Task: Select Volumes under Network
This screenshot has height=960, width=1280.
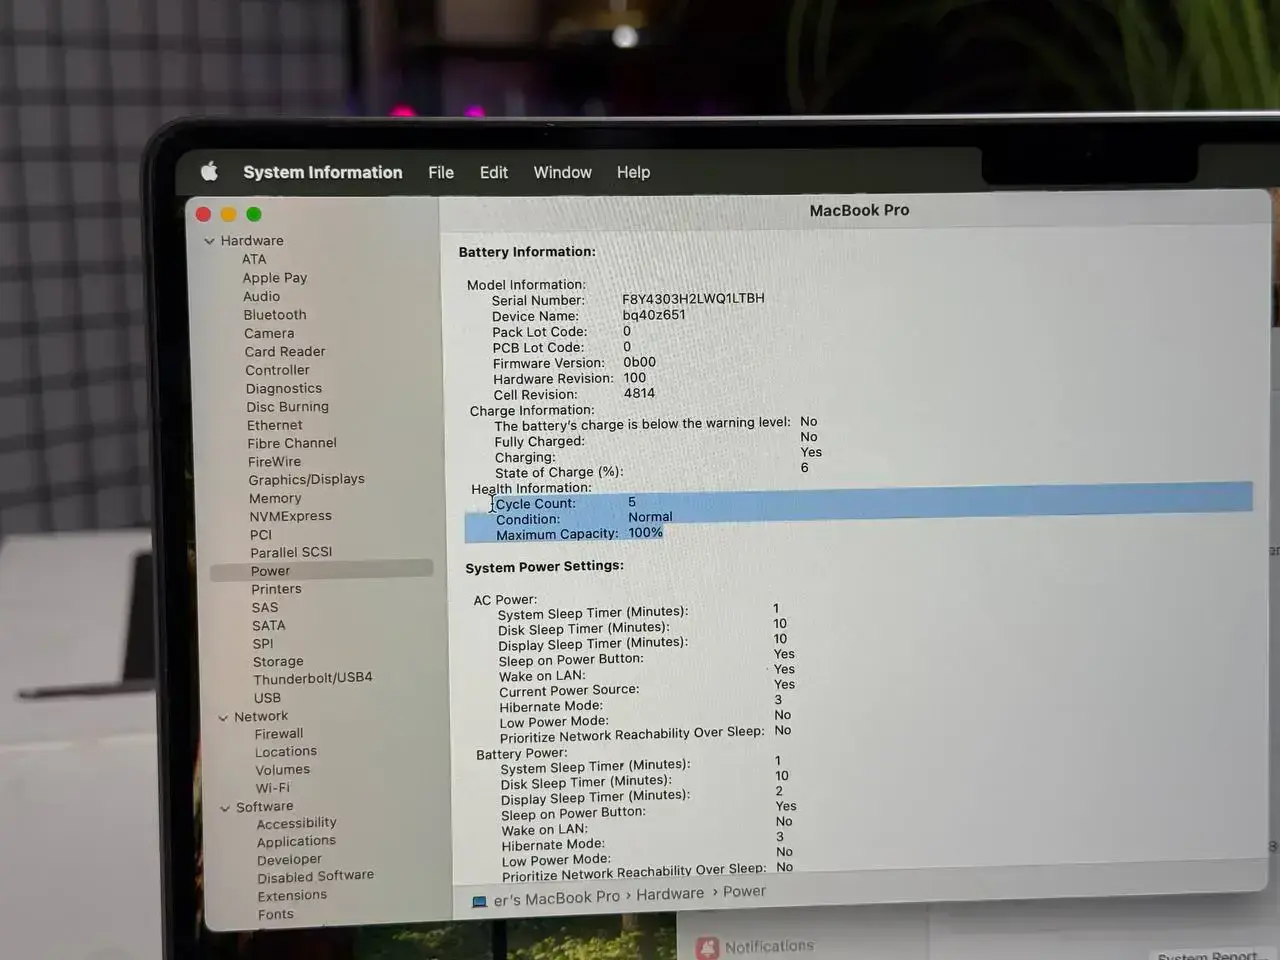Action: point(282,770)
